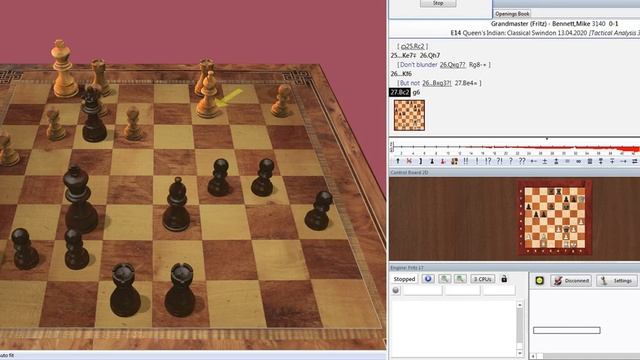640x360 pixels.
Task: Click the 3 CPUs button
Action: (482, 279)
